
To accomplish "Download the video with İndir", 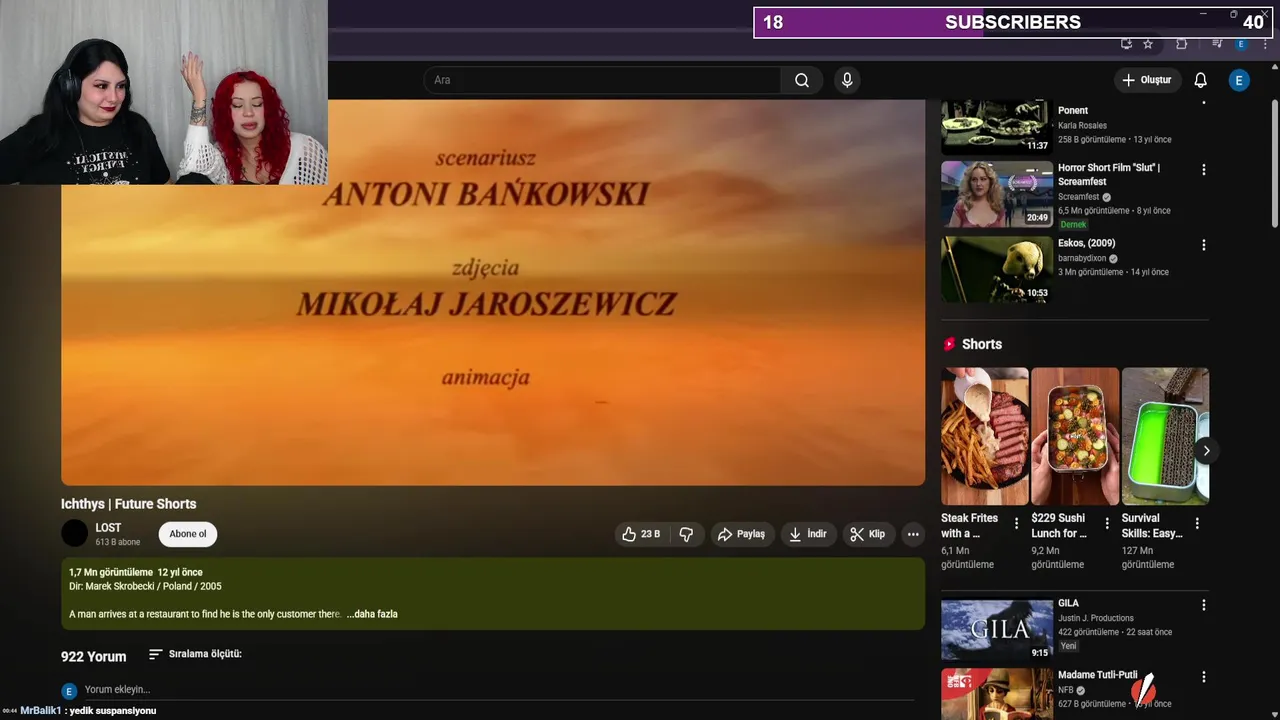I will [808, 534].
